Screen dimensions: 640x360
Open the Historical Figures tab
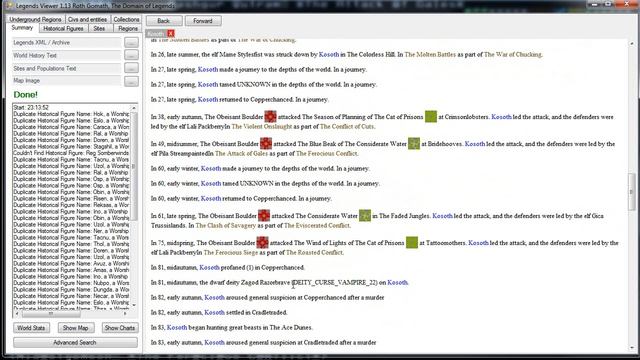(63, 29)
